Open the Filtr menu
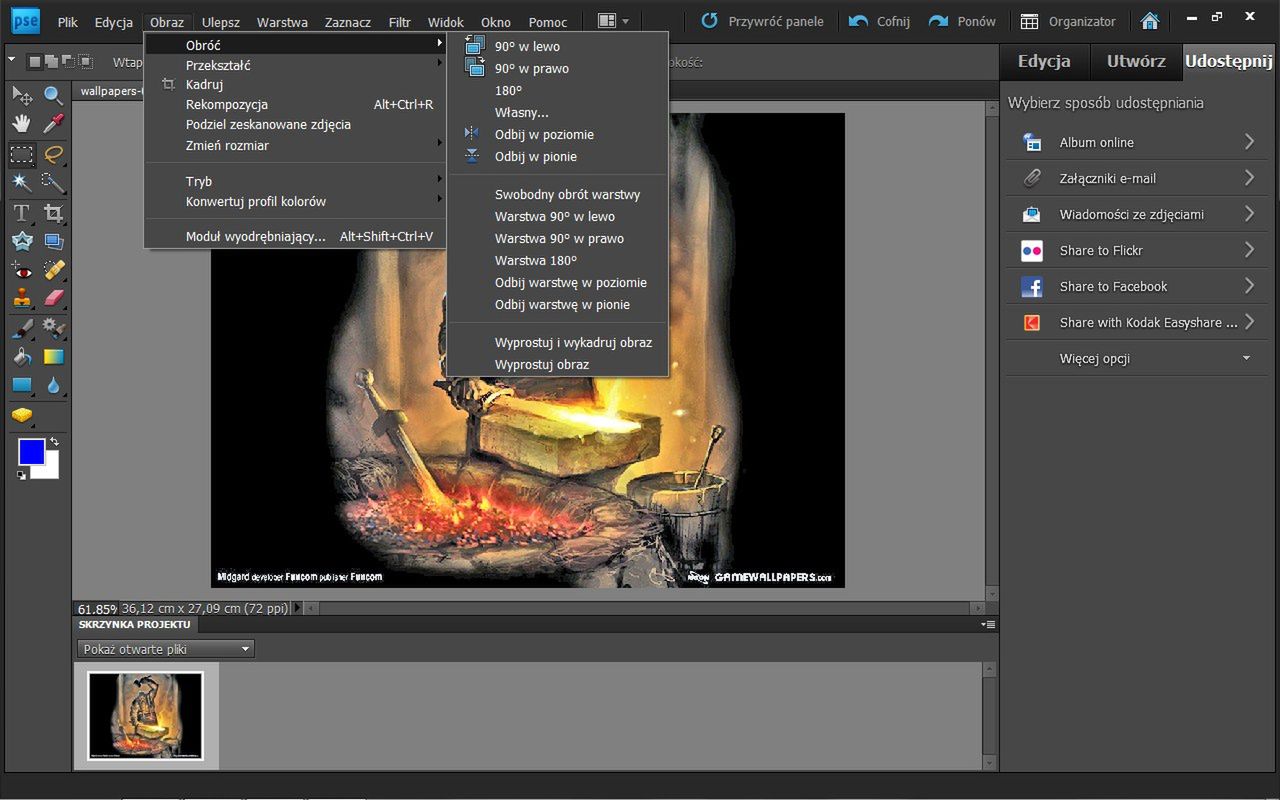 click(400, 22)
